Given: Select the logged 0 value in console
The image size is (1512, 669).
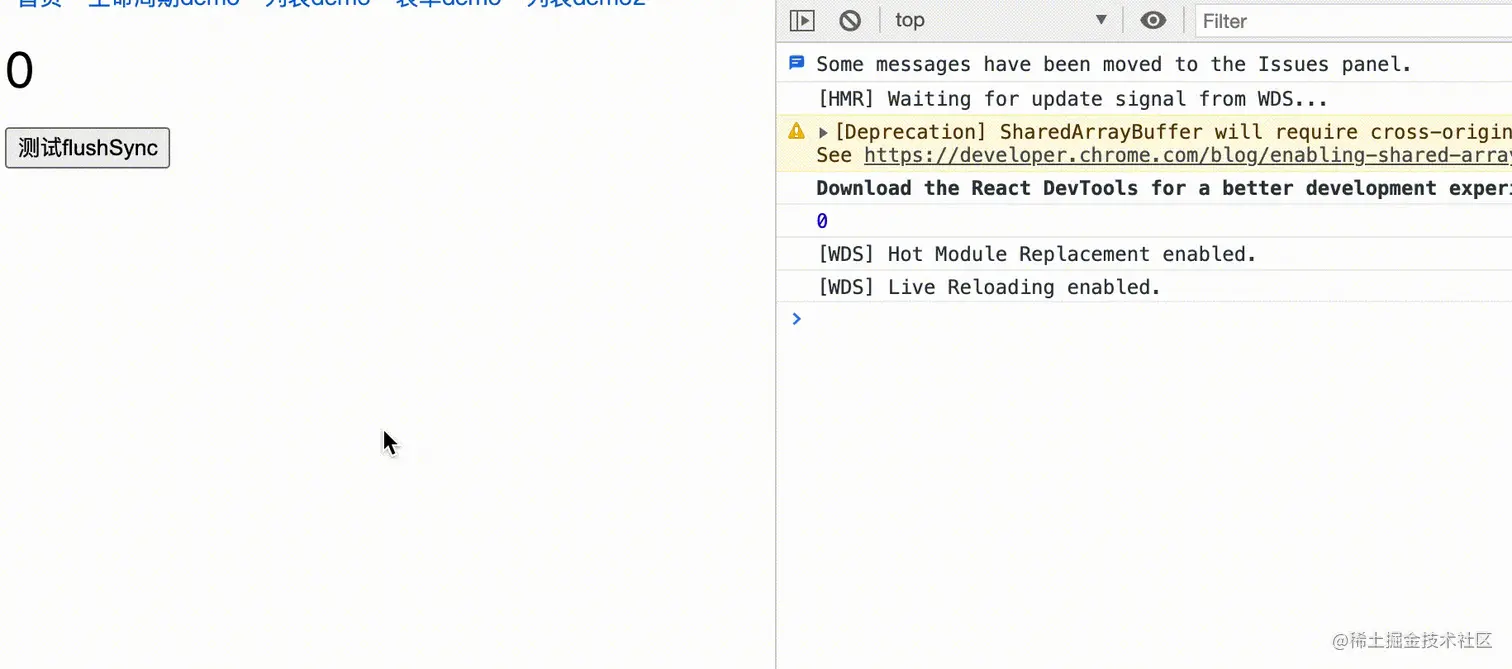Looking at the screenshot, I should pos(822,221).
